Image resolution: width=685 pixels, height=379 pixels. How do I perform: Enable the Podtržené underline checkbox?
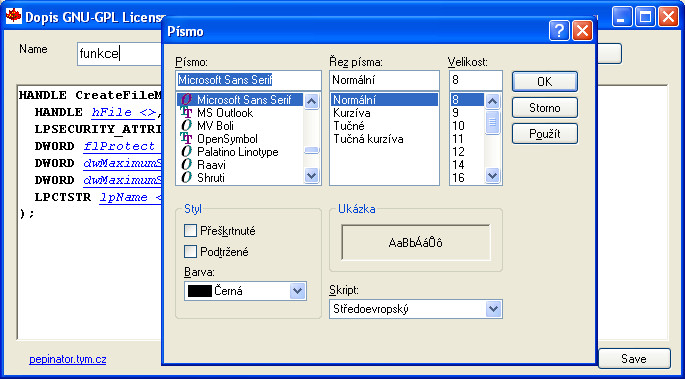pyautogui.click(x=190, y=252)
